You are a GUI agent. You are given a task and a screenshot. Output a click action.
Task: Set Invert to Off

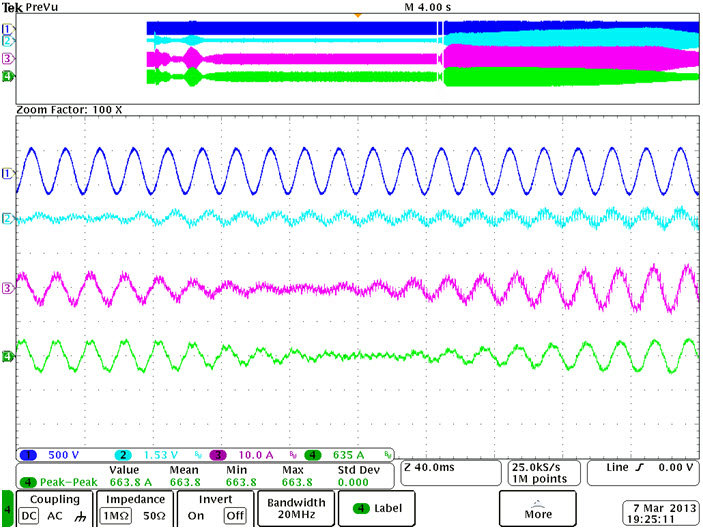235,516
